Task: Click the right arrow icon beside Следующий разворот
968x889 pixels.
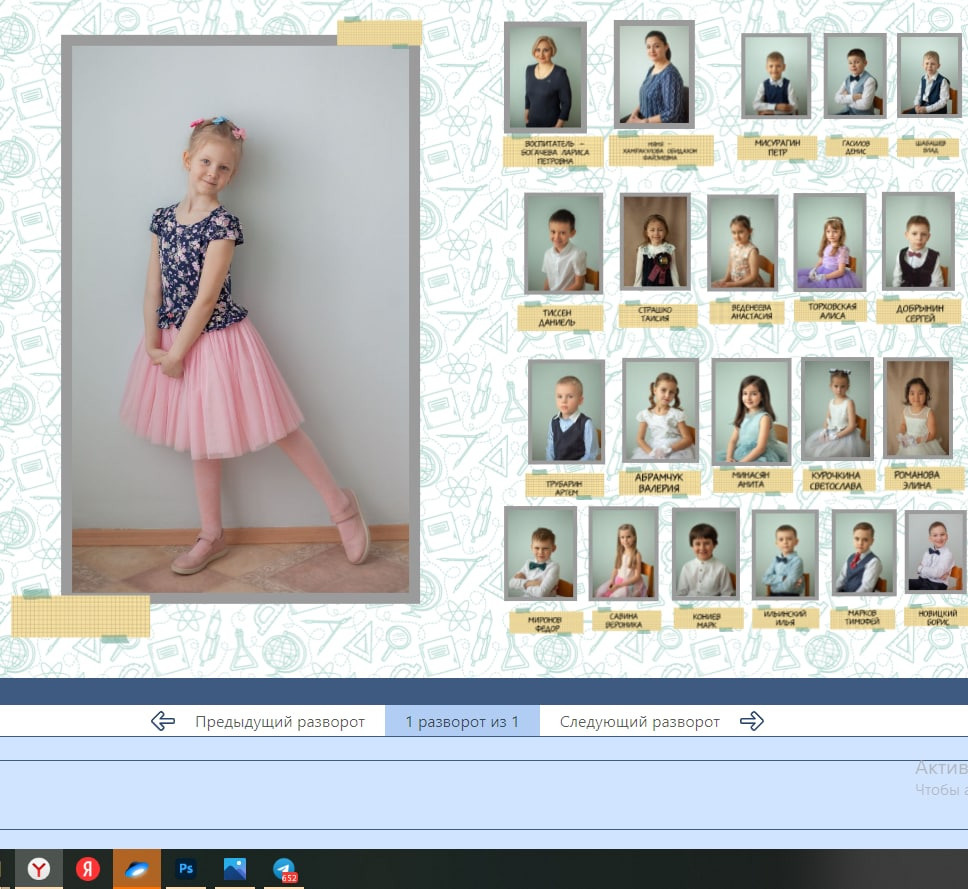Action: click(751, 721)
